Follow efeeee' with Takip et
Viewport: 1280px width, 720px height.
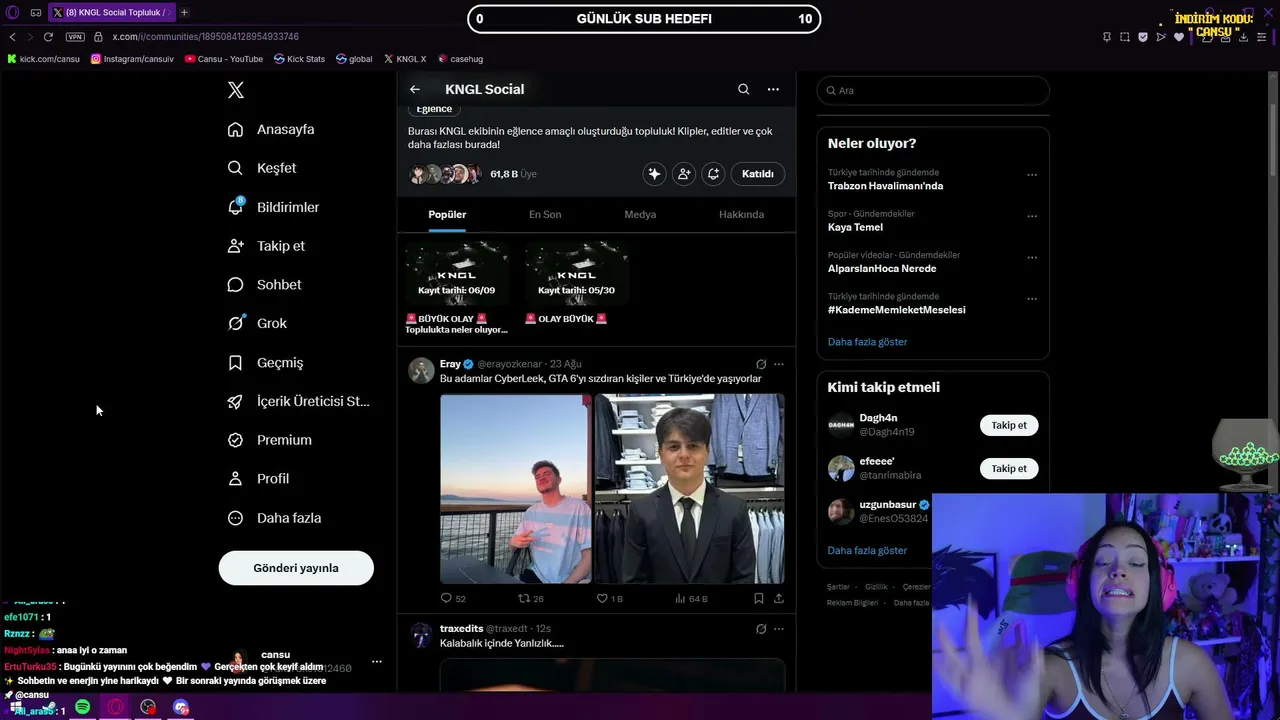point(1009,468)
